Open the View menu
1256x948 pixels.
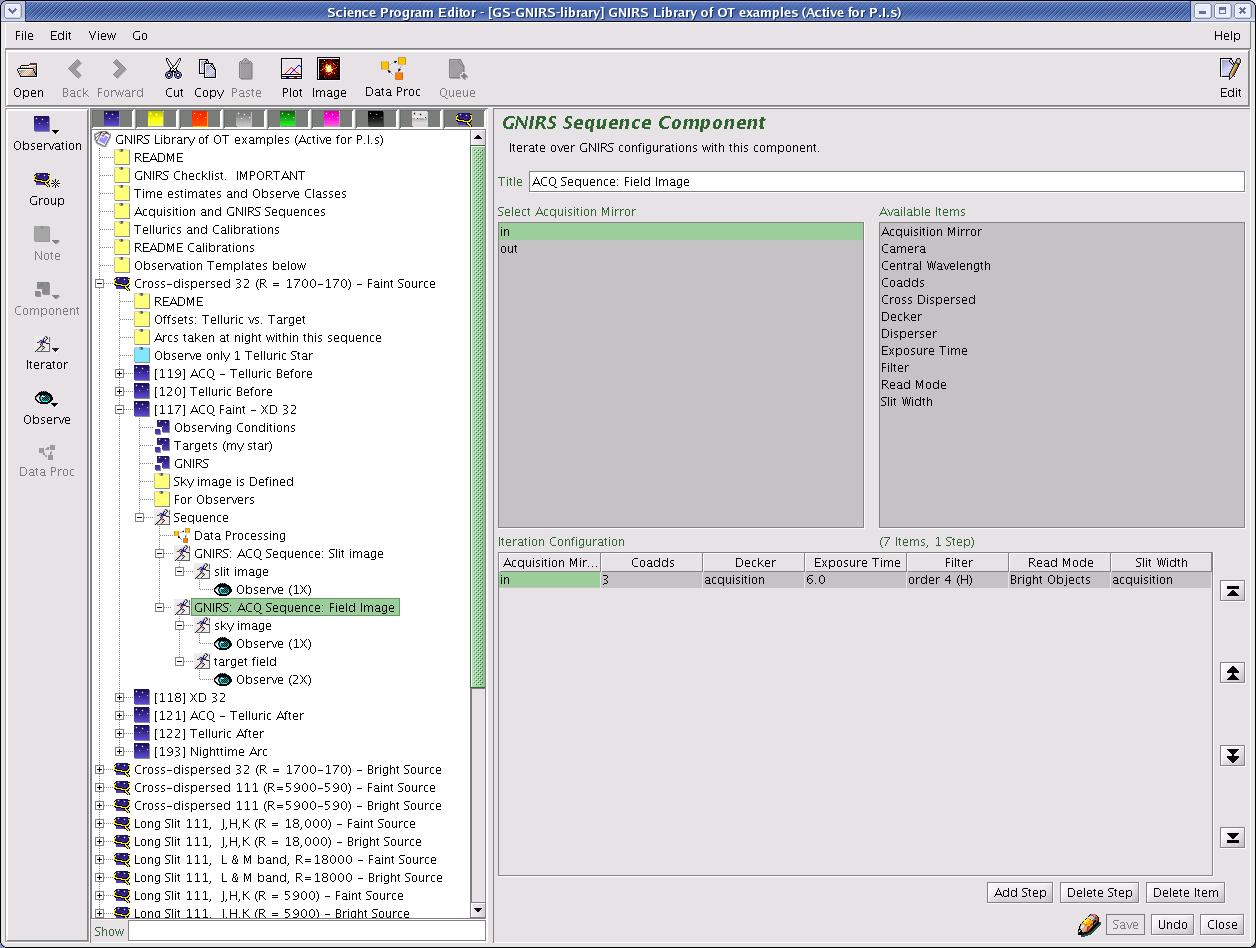(x=102, y=35)
